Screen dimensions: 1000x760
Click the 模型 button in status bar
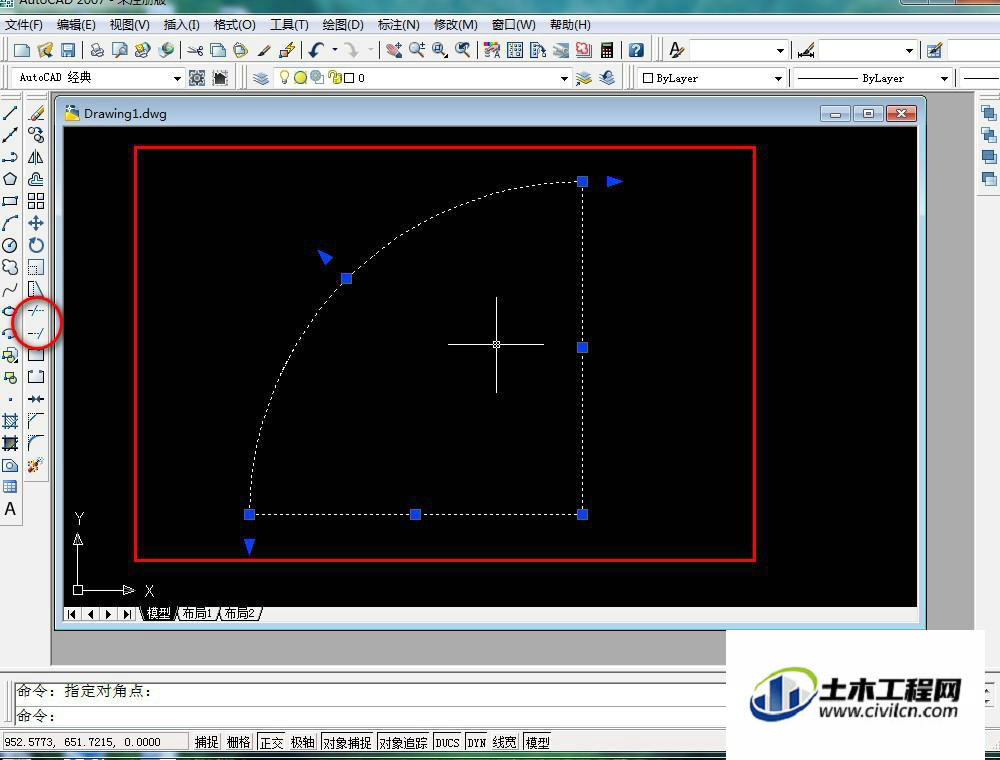[x=537, y=742]
